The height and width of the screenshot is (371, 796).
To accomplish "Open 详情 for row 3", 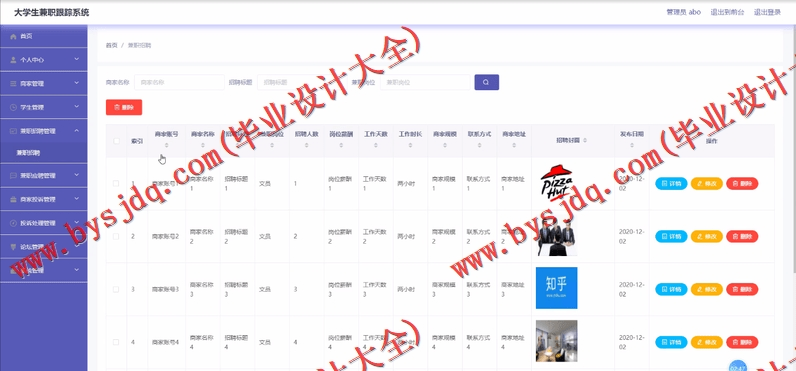I will pyautogui.click(x=671, y=289).
